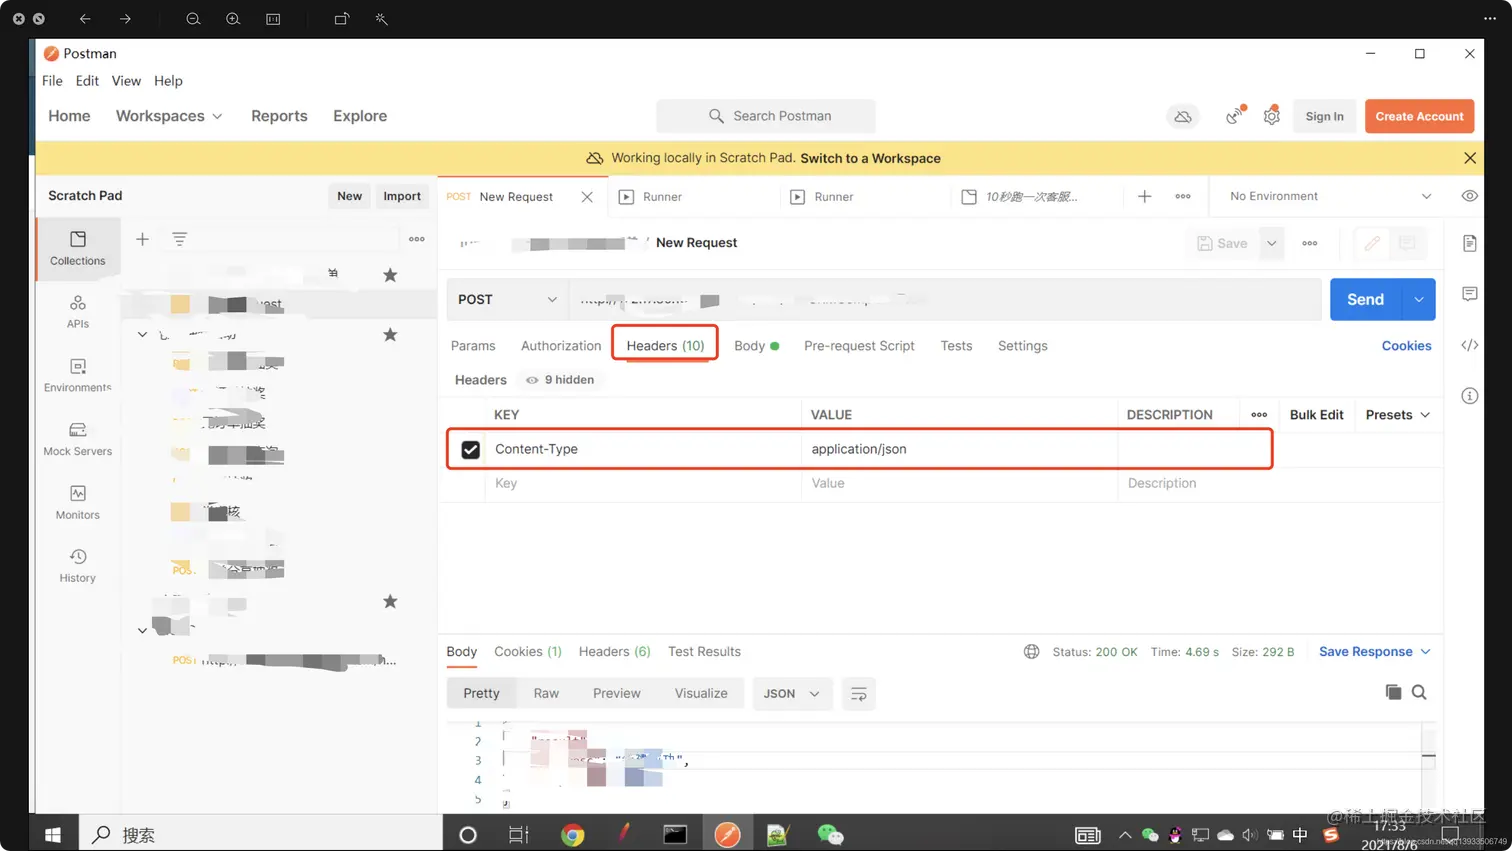Toggle the 9 hidden headers visibility

tap(560, 380)
